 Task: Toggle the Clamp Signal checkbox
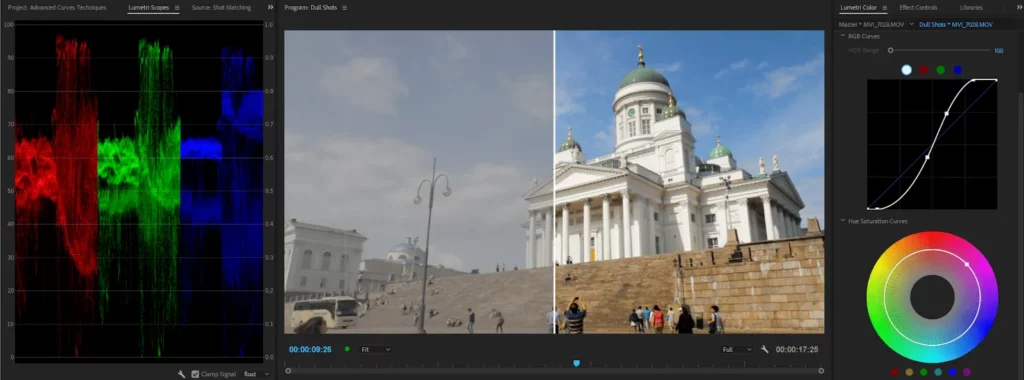195,374
